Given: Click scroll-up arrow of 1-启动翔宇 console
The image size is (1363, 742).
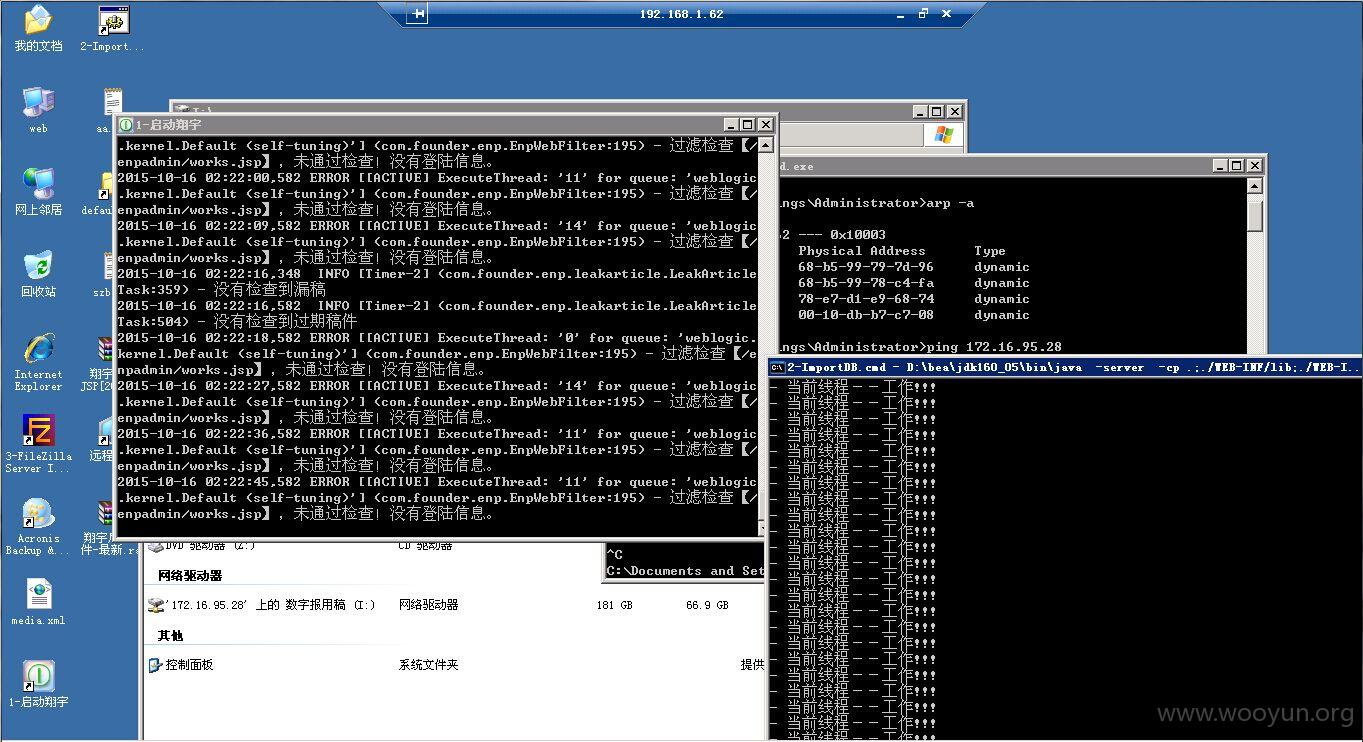Looking at the screenshot, I should pyautogui.click(x=766, y=145).
